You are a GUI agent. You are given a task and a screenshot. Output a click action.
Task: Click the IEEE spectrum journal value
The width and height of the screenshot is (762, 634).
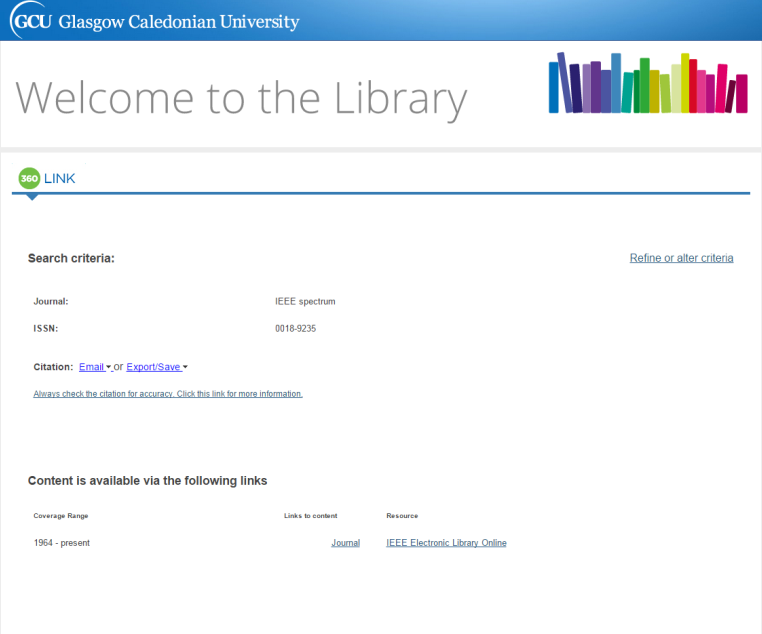tap(305, 301)
